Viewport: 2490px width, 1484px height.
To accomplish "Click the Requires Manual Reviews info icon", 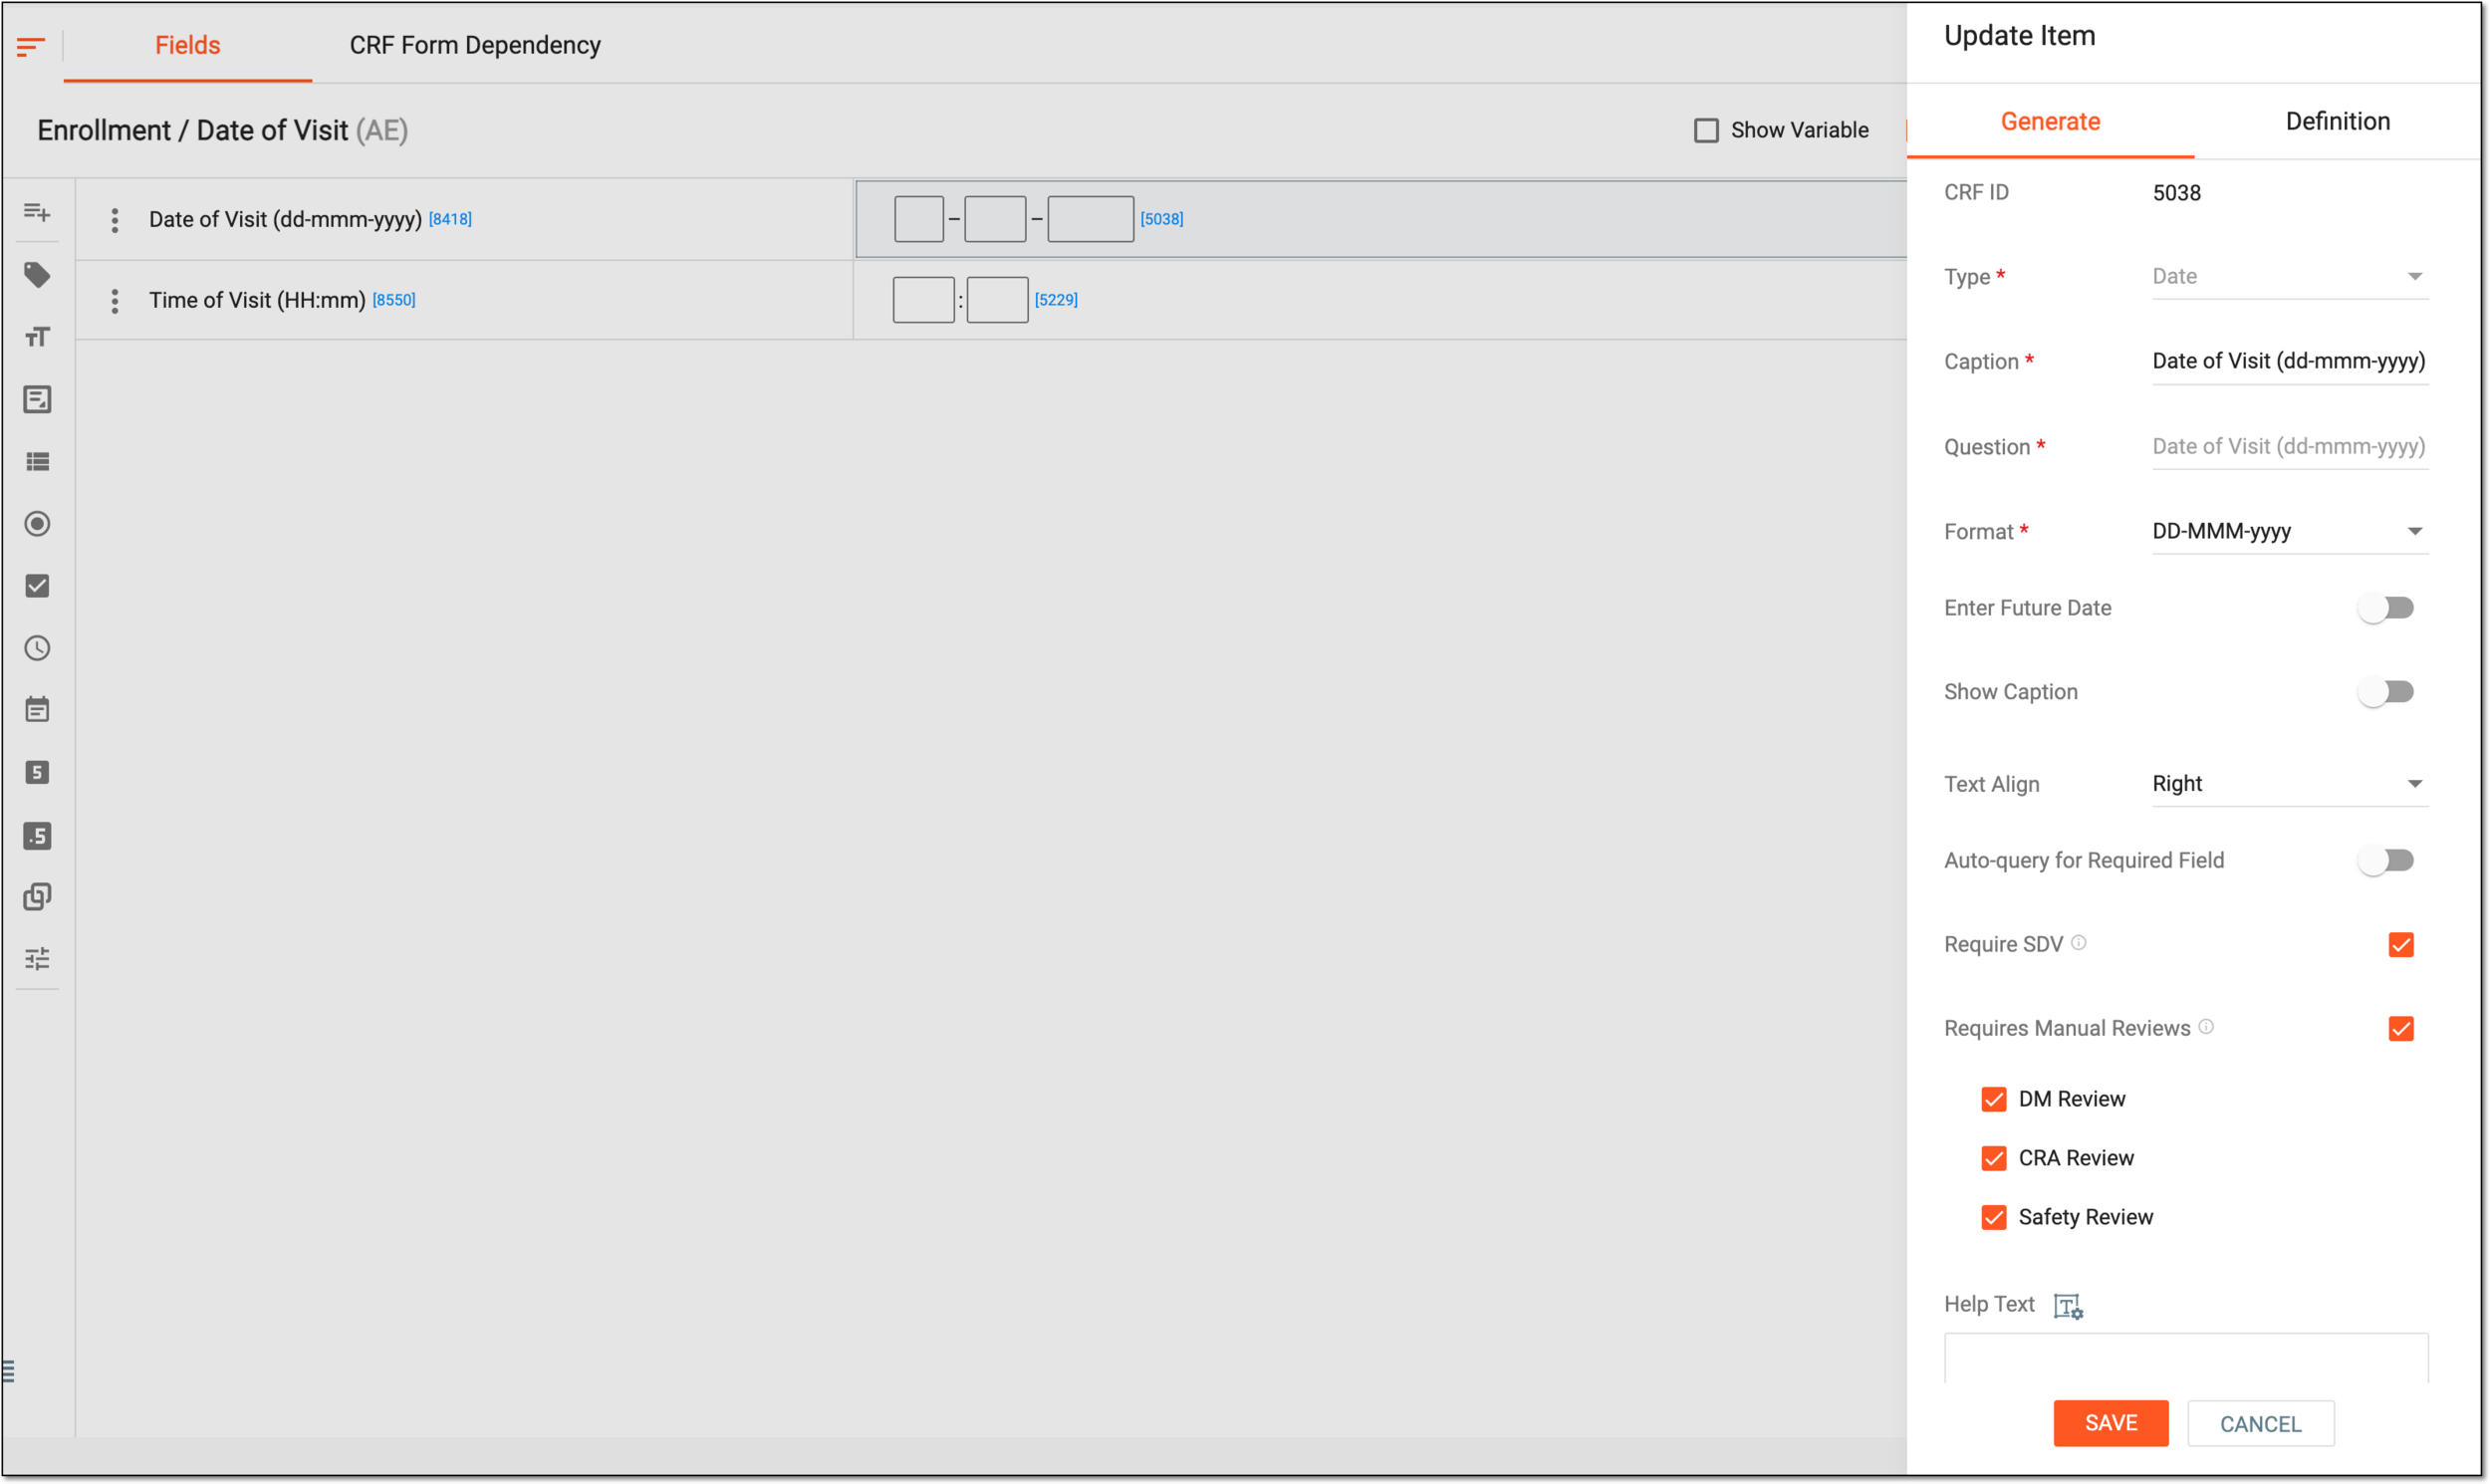I will pyautogui.click(x=2207, y=1027).
